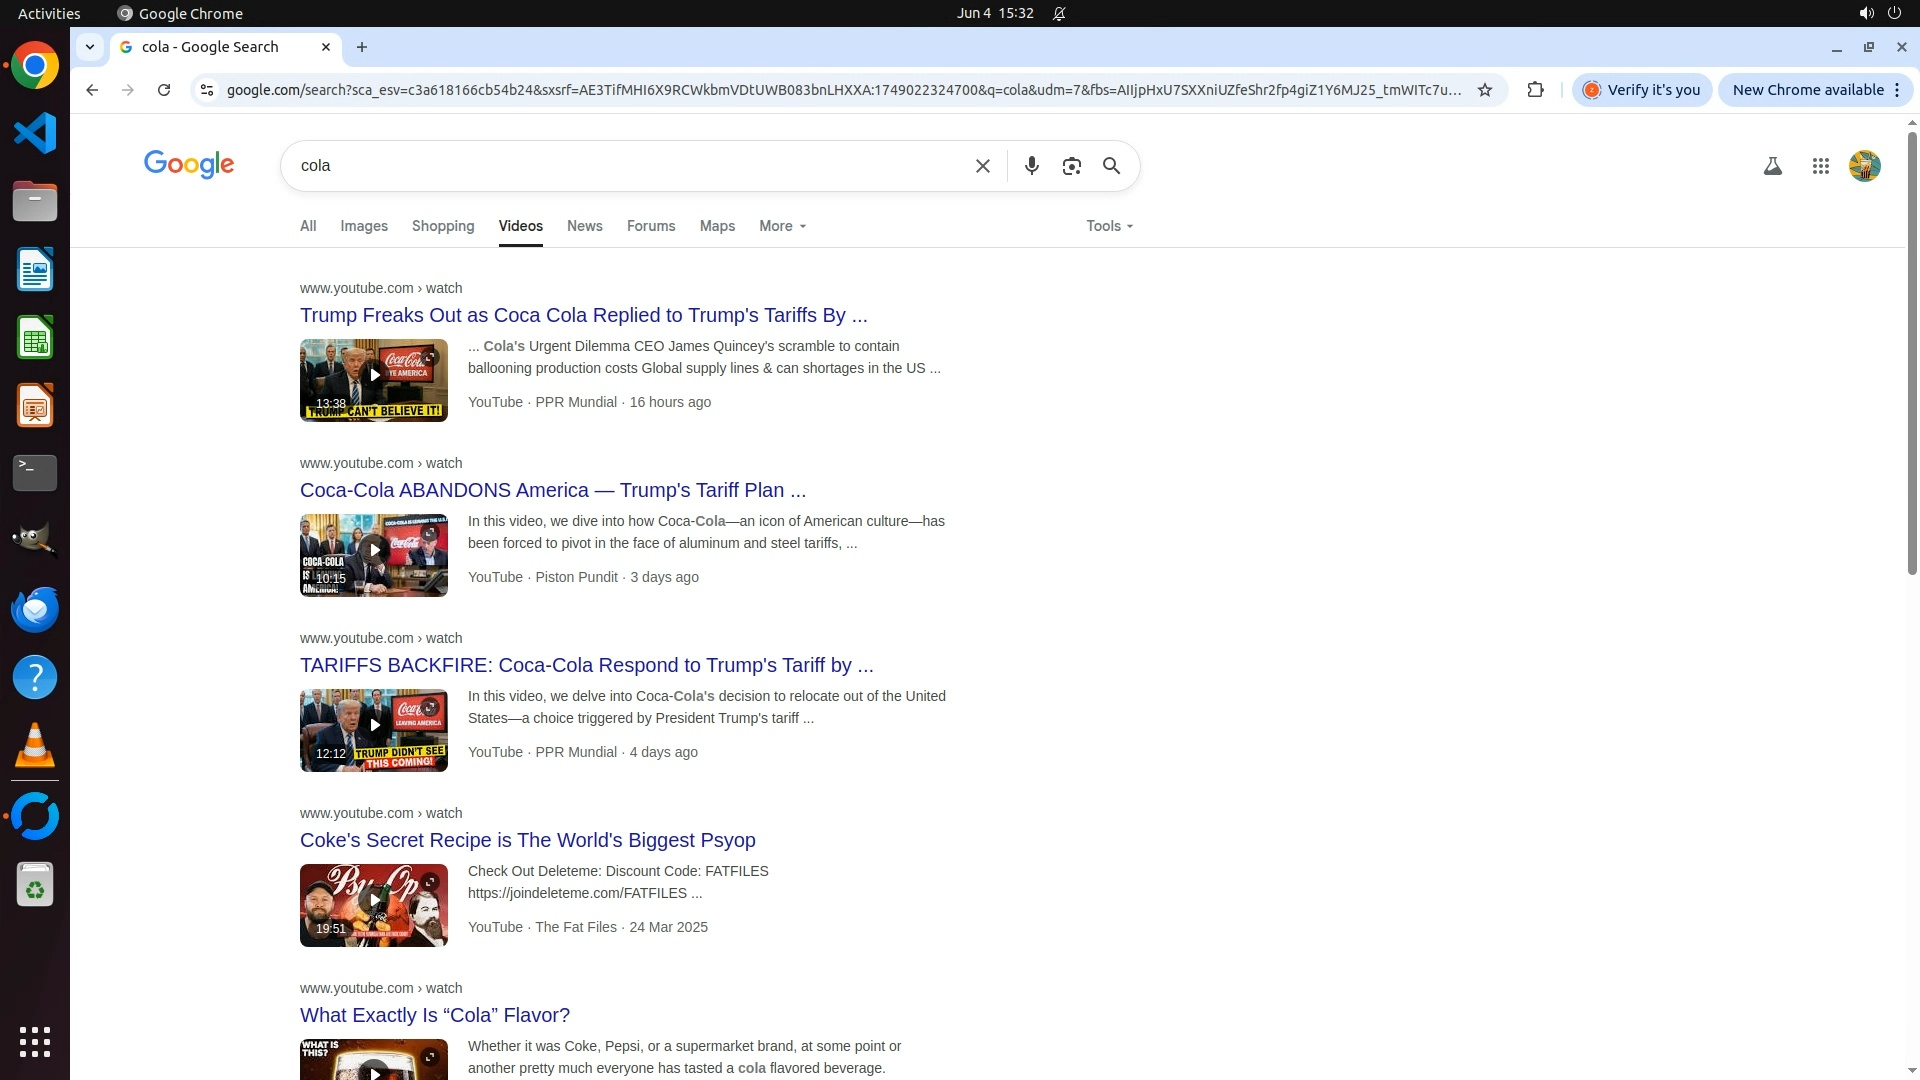
Task: Click the Verify it's you button
Action: (x=1642, y=90)
